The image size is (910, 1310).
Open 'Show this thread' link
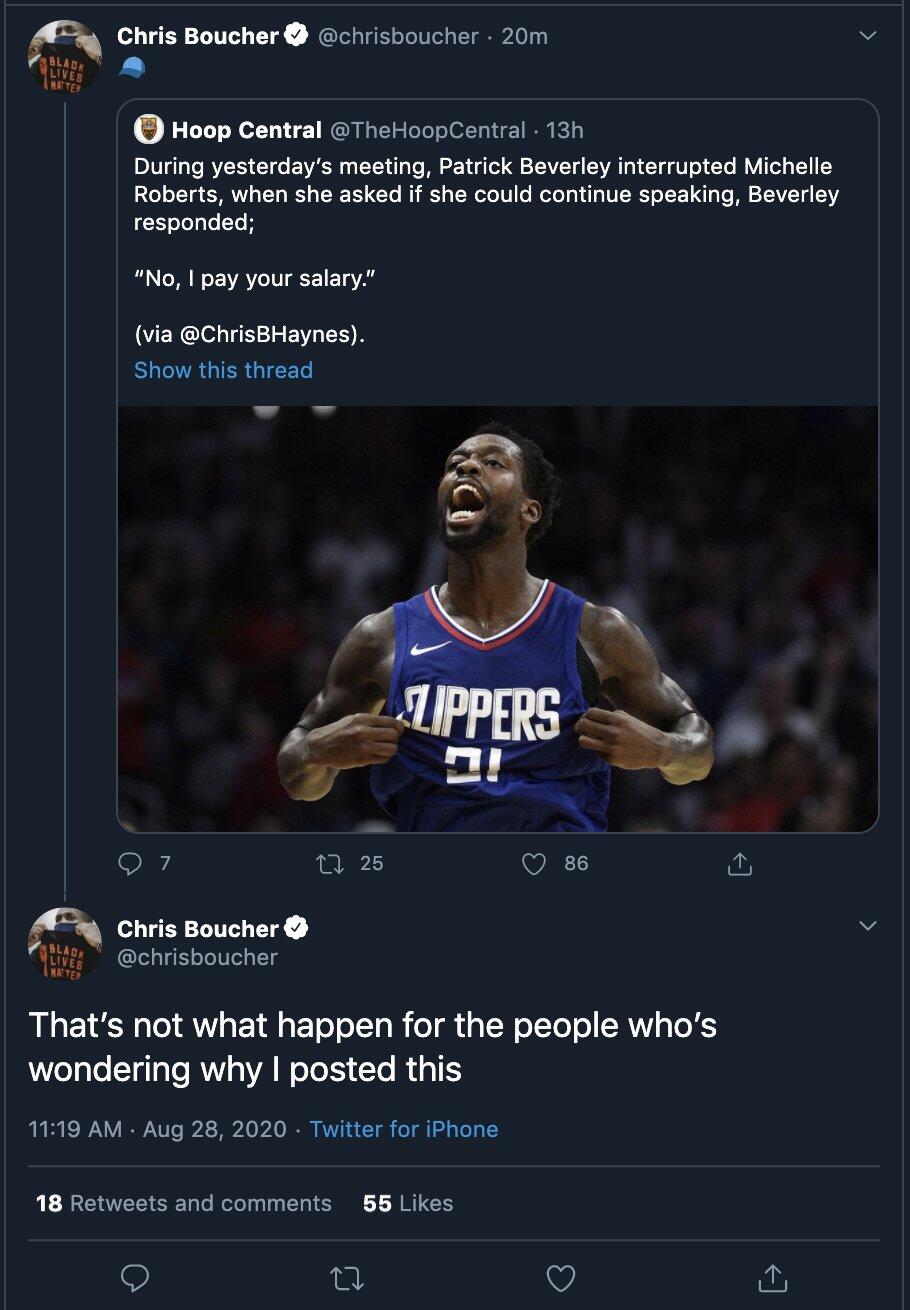coord(223,370)
